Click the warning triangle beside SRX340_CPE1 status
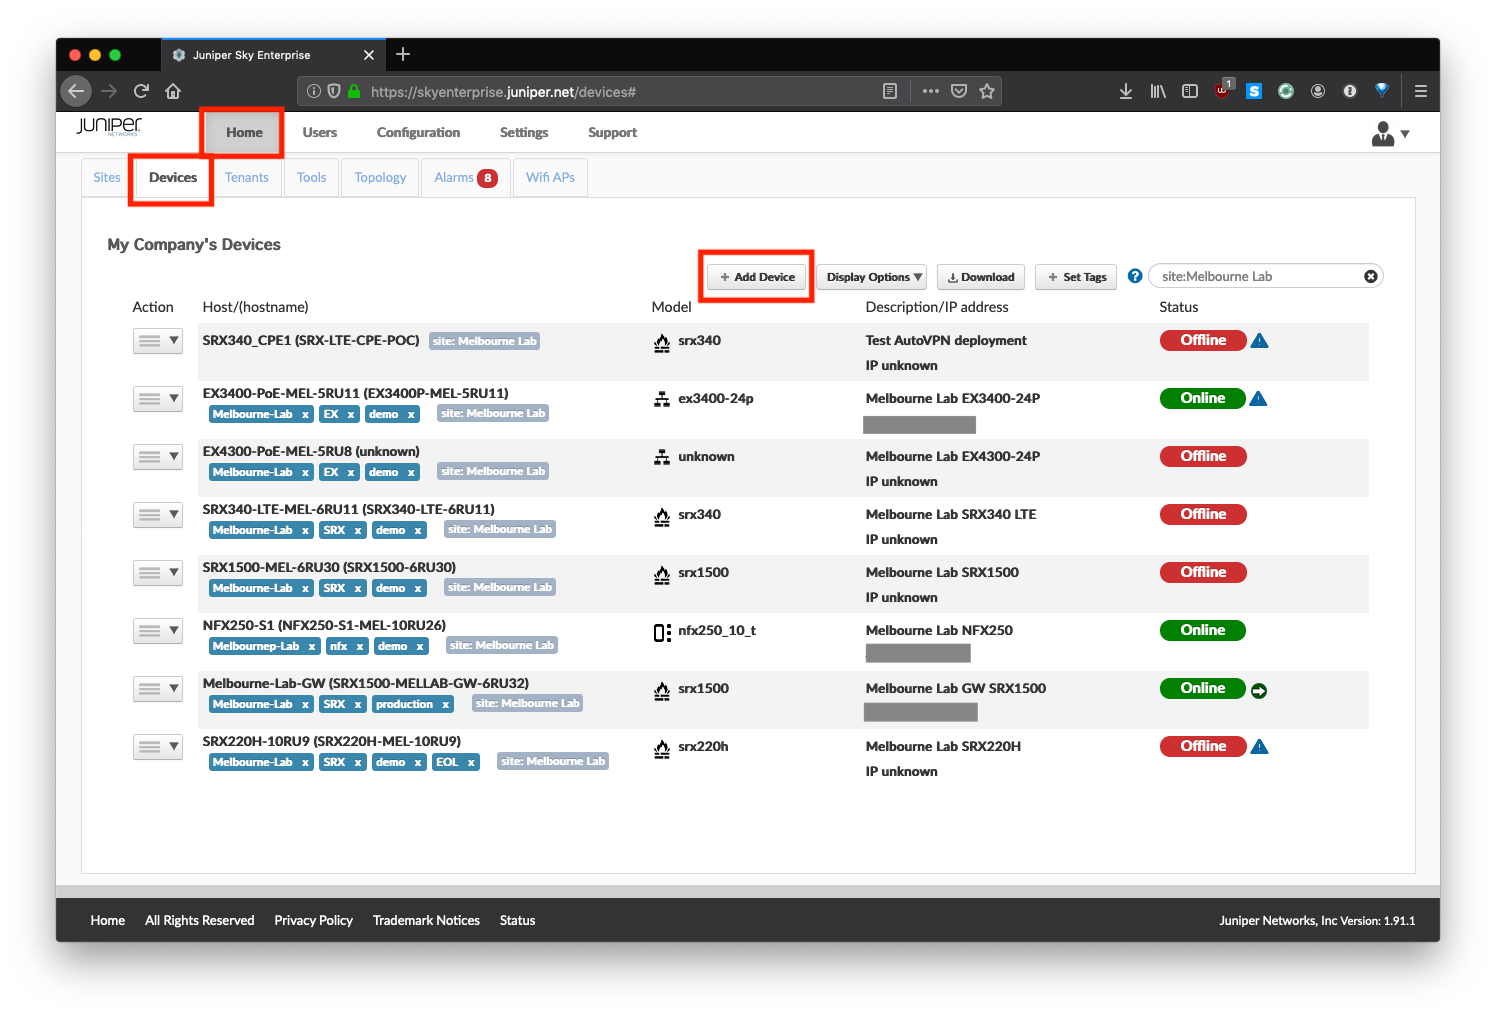The width and height of the screenshot is (1496, 1016). pos(1260,341)
